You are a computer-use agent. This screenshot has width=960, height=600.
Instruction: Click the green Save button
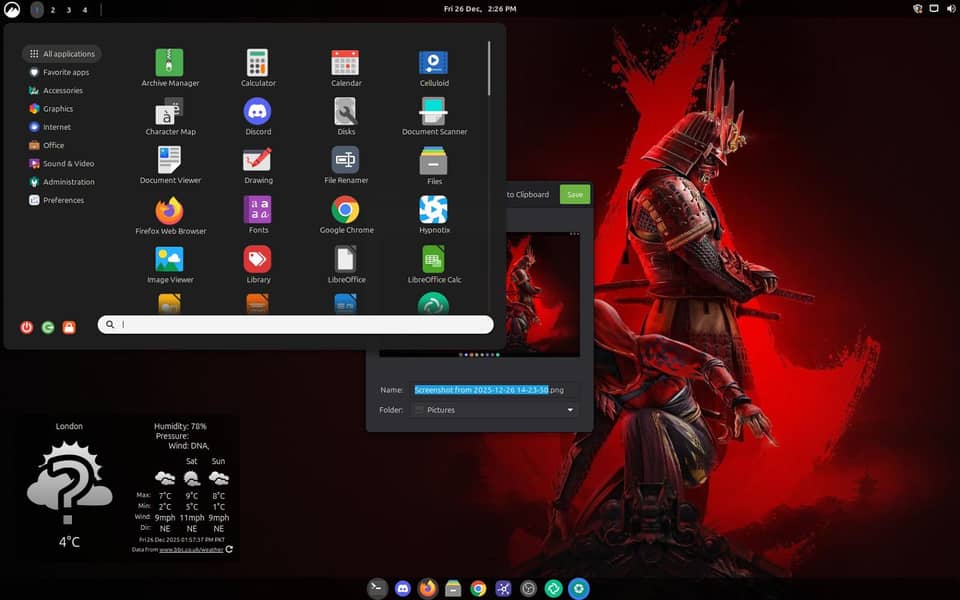tap(574, 195)
